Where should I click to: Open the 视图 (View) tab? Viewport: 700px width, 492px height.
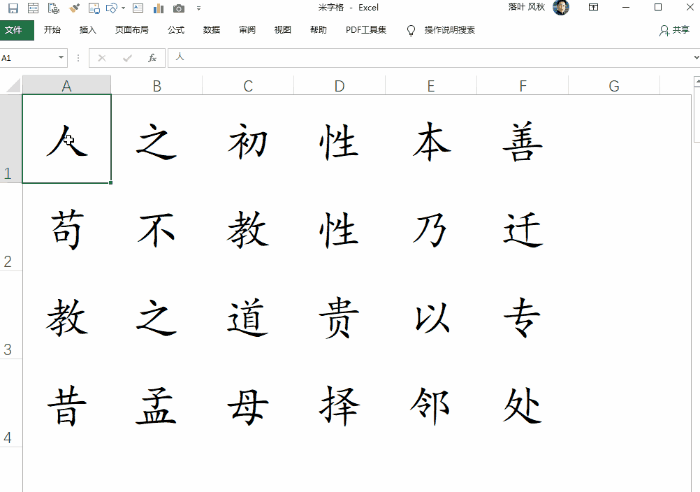pyautogui.click(x=283, y=30)
